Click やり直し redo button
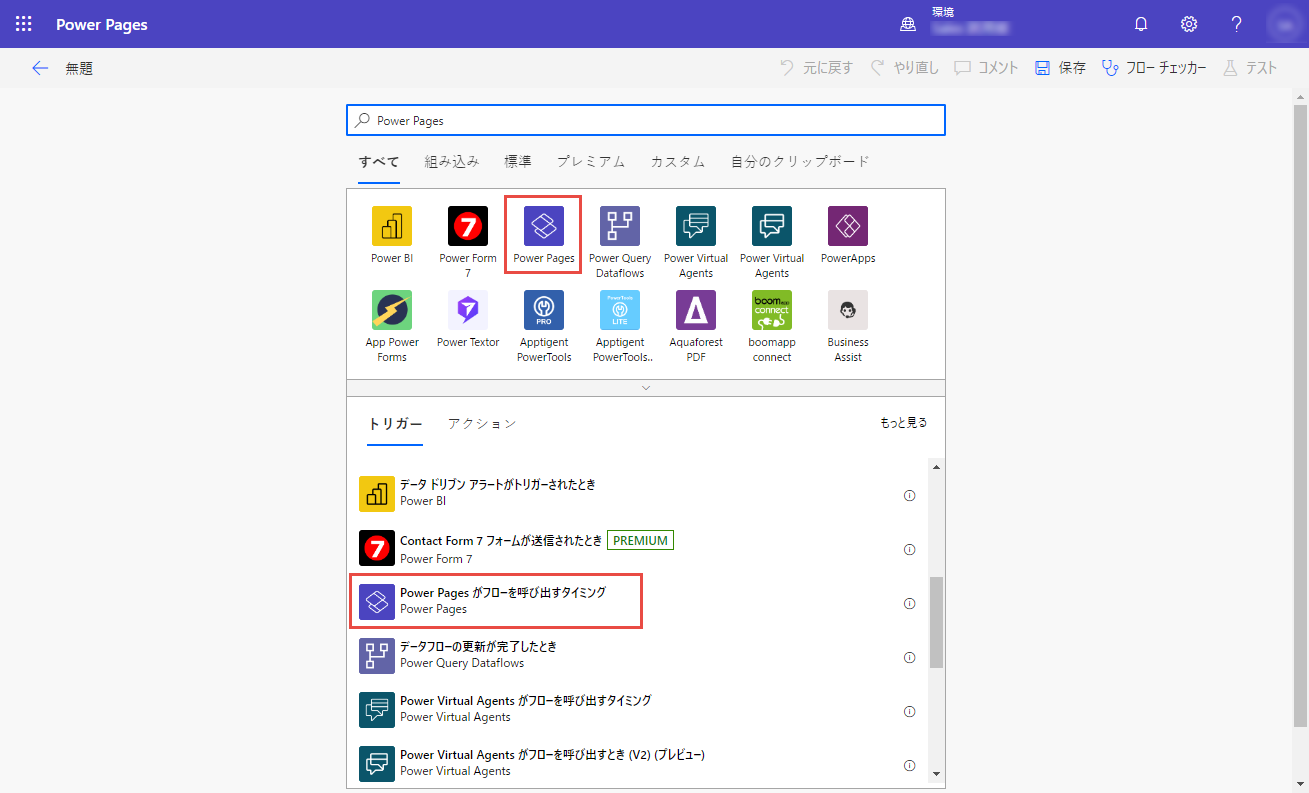Screen dimensions: 1309x793 coord(904,68)
